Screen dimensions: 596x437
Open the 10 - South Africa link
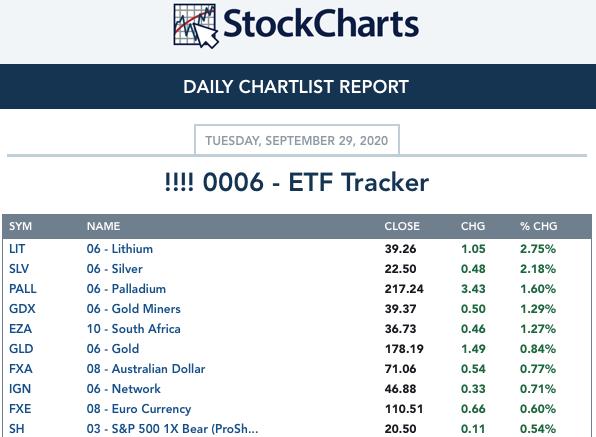click(133, 329)
